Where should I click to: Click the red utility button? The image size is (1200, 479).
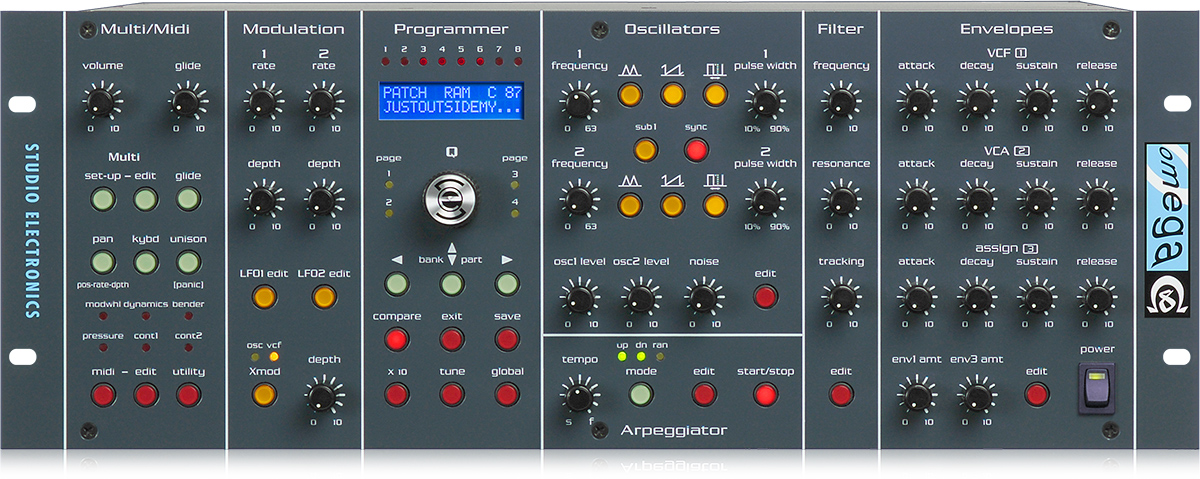coord(189,394)
